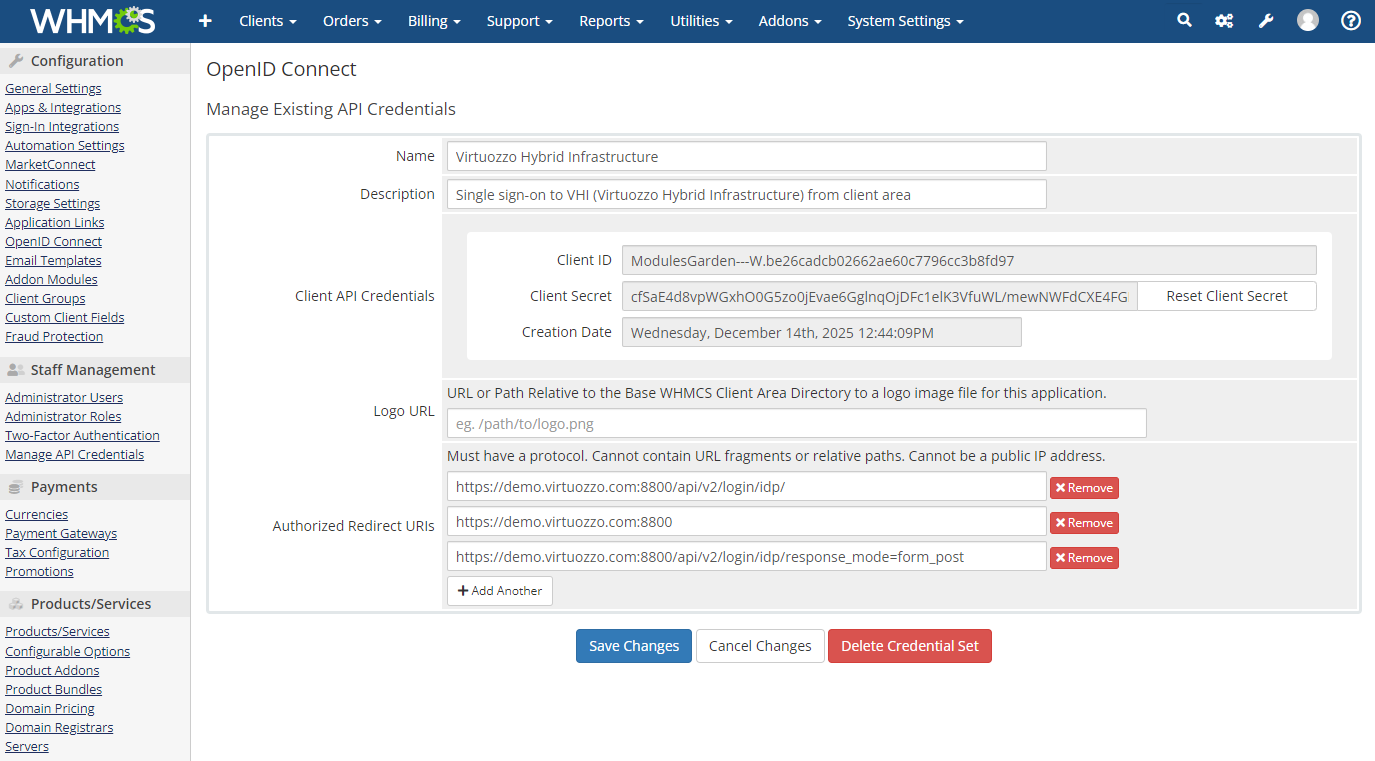Remove the first redirect URI with its X icon
The image size is (1375, 761).
click(x=1084, y=487)
